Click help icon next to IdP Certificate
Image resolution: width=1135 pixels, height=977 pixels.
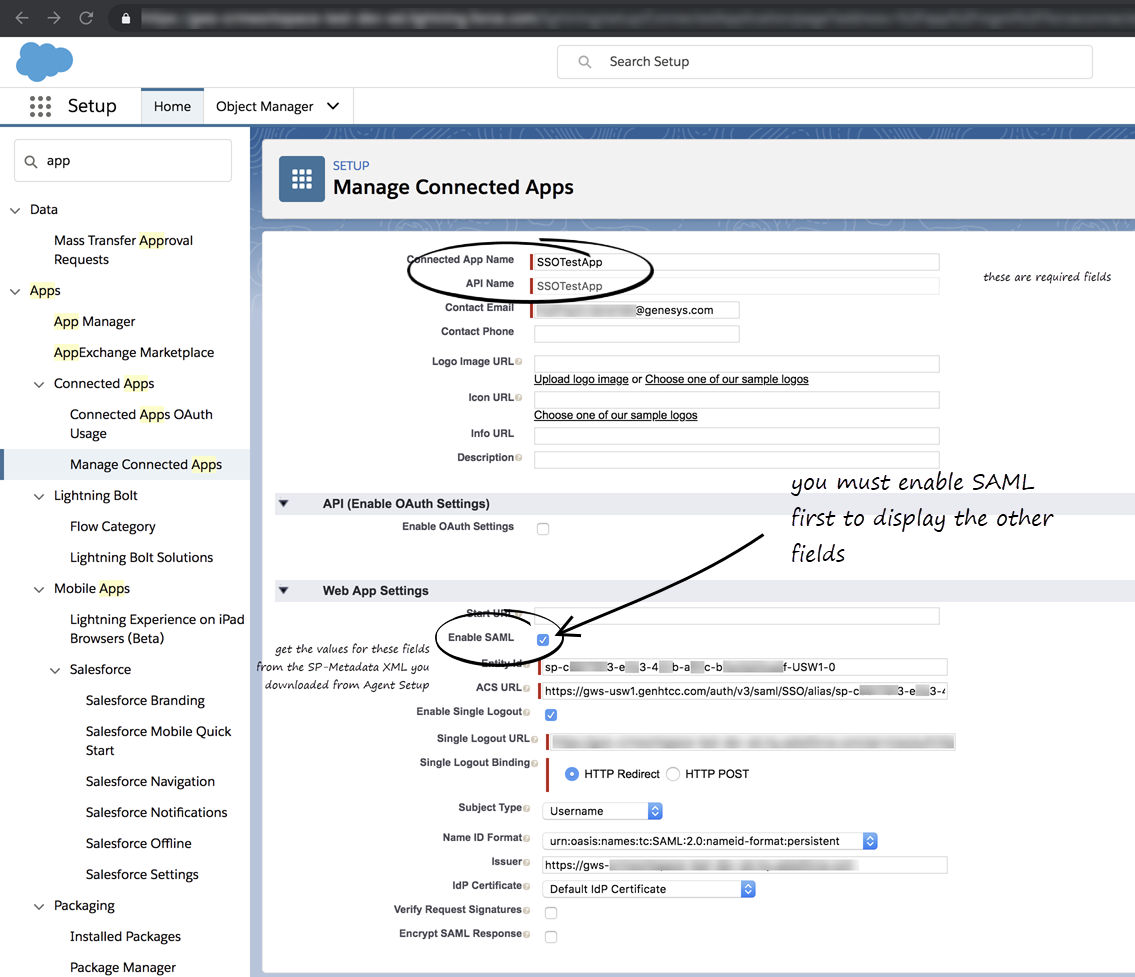click(x=526, y=886)
